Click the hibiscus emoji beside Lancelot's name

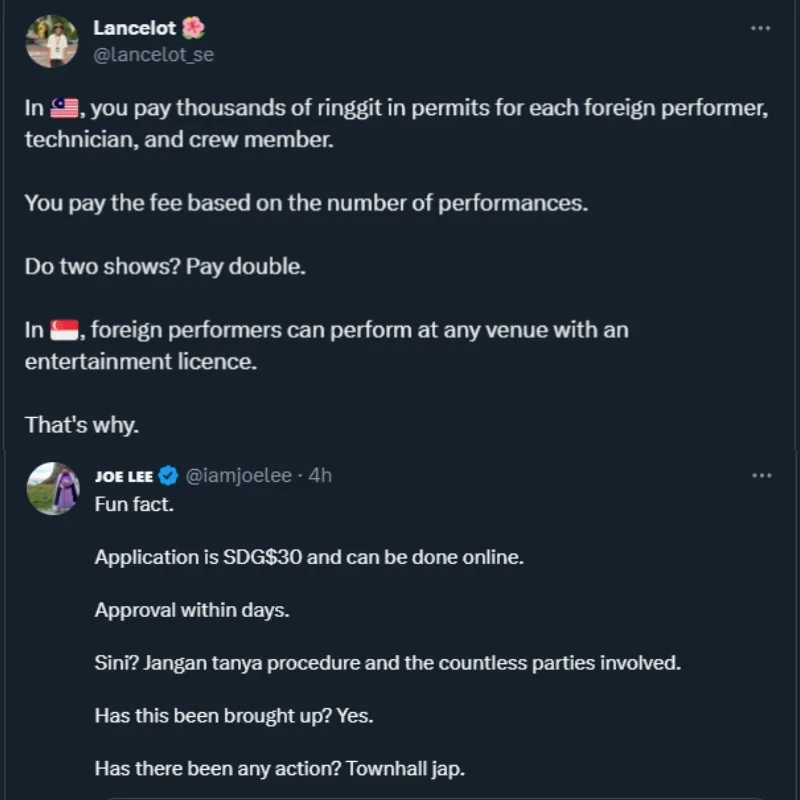[194, 29]
